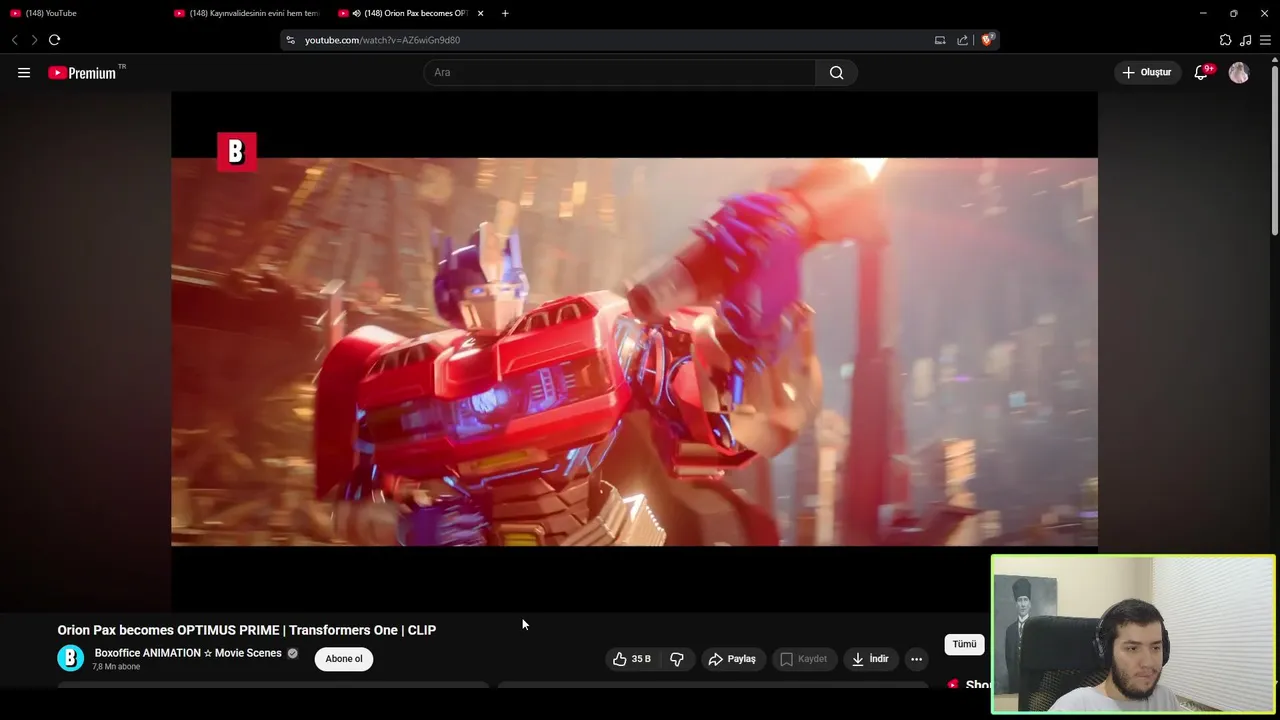This screenshot has height=720, width=1280.
Task: Click the video player to pause
Action: pos(634,351)
